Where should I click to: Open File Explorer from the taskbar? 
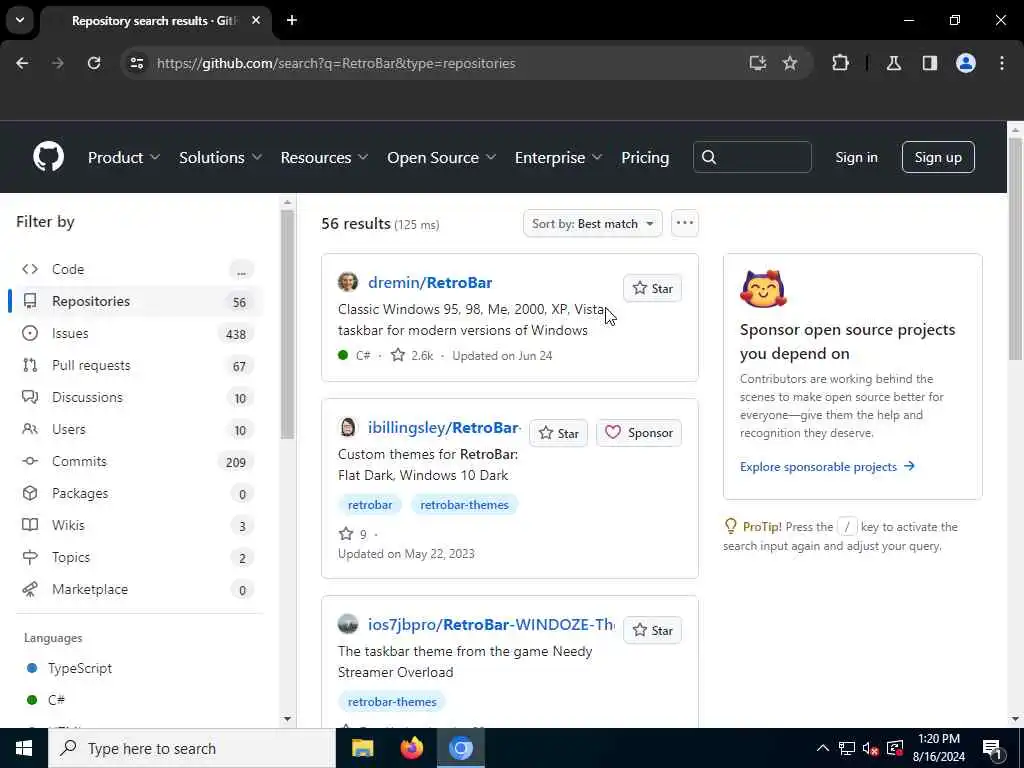[x=362, y=748]
